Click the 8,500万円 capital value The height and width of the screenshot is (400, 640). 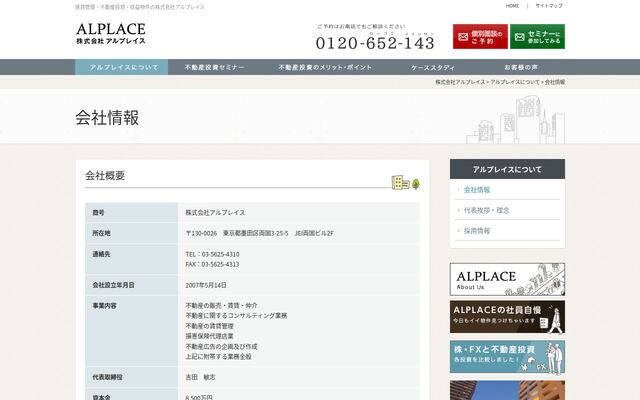pyautogui.click(x=198, y=397)
